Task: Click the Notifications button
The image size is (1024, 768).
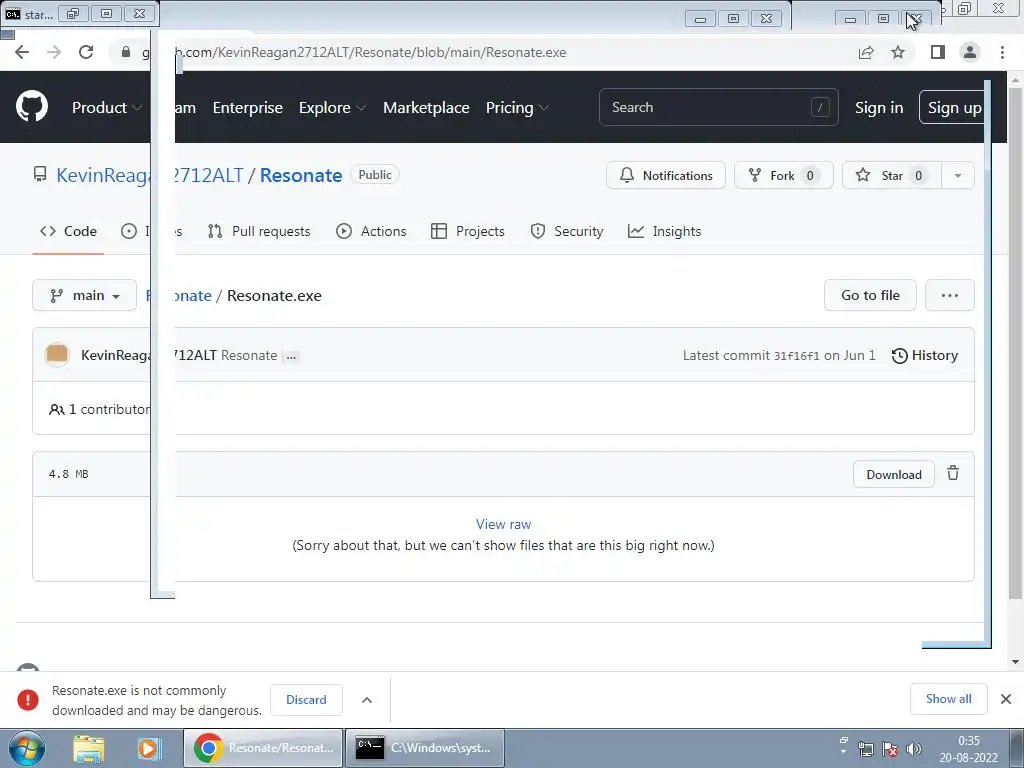Action: tap(665, 175)
